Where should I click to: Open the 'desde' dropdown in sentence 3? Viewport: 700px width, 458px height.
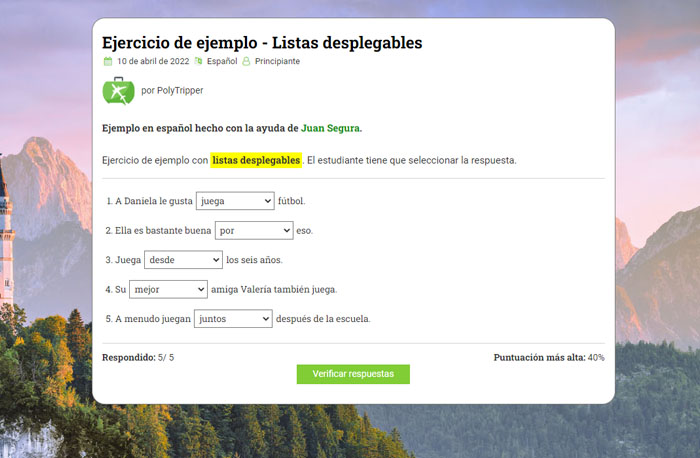click(183, 260)
